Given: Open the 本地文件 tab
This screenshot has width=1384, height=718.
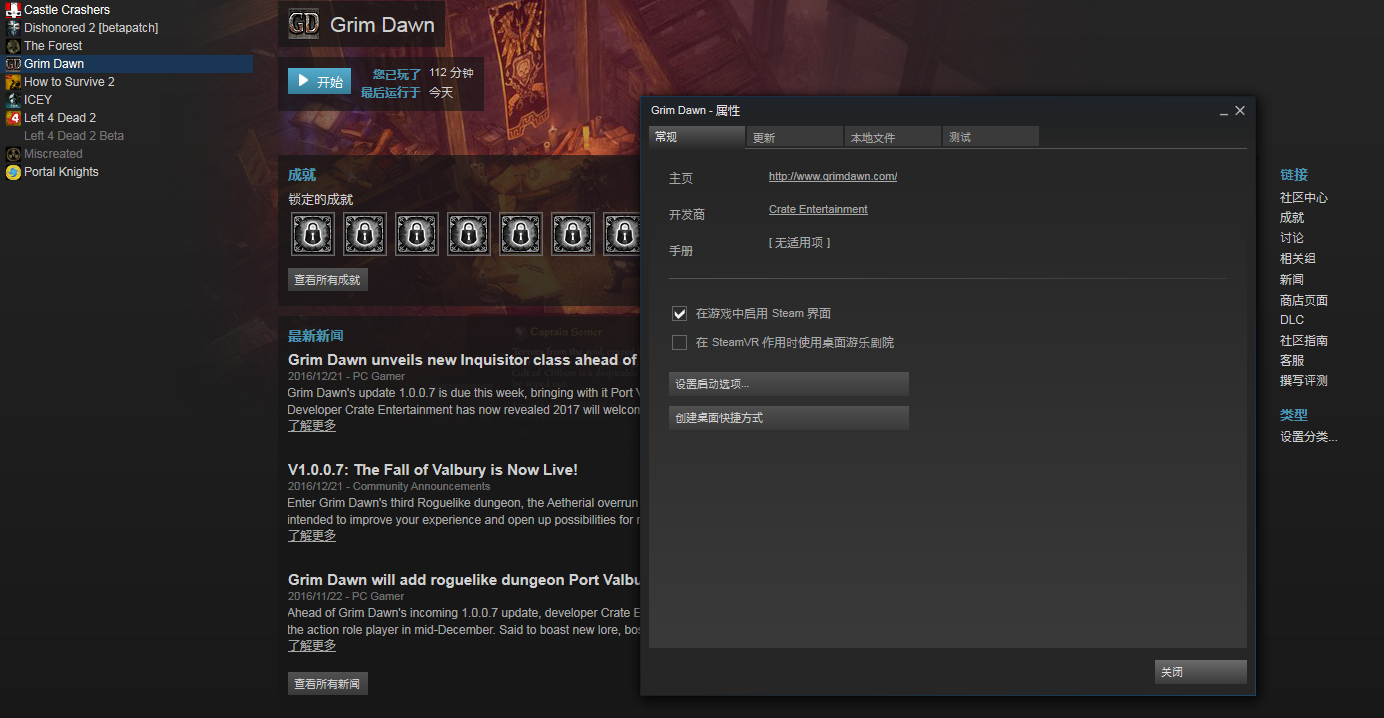Looking at the screenshot, I should click(x=893, y=137).
